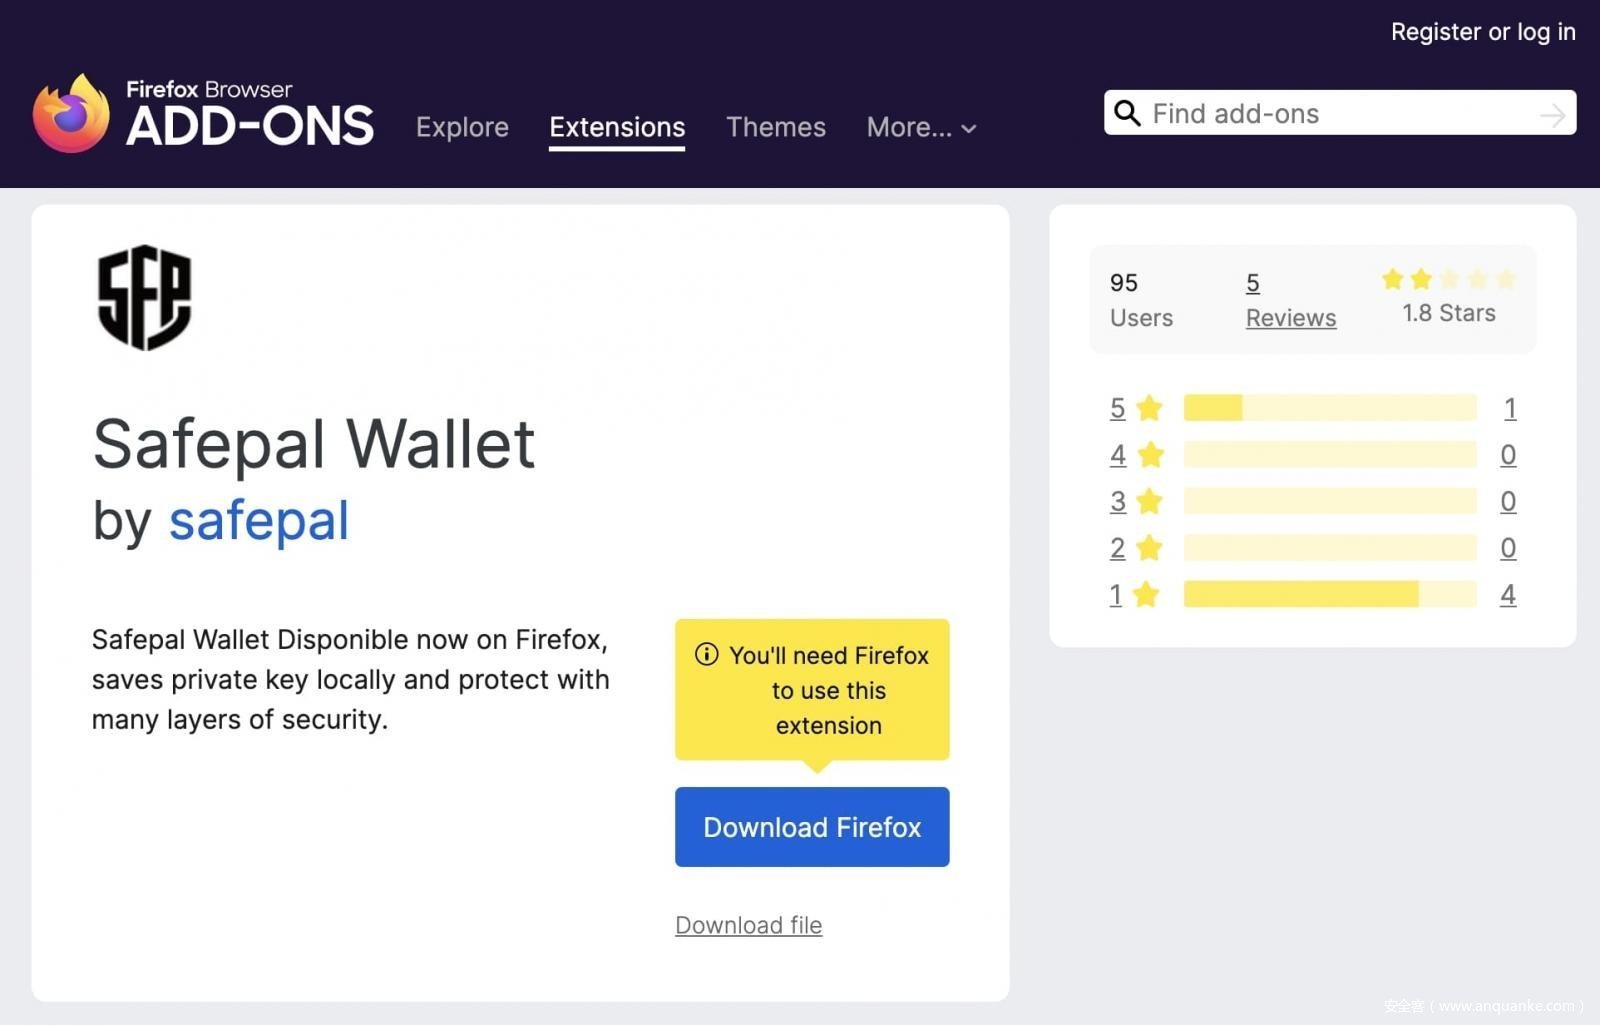Switch to the Themes tab
Viewport: 1600px width, 1025px height.
coord(776,127)
